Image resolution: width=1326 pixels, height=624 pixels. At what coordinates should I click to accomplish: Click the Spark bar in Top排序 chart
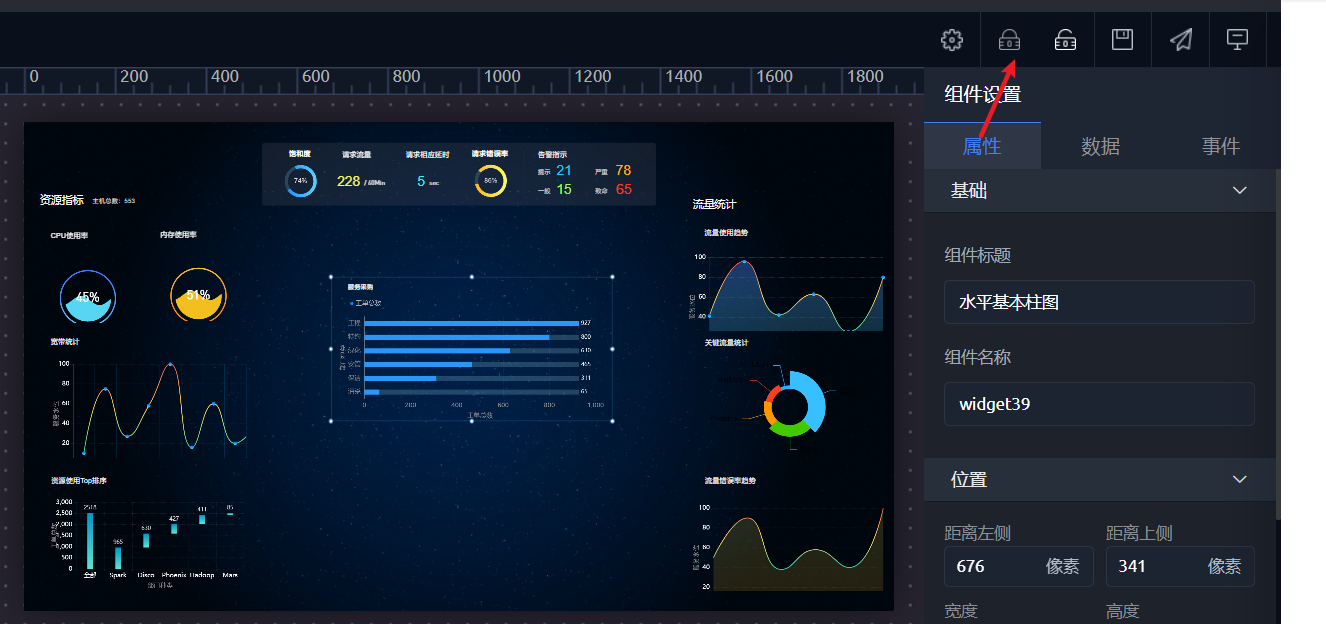coord(118,558)
